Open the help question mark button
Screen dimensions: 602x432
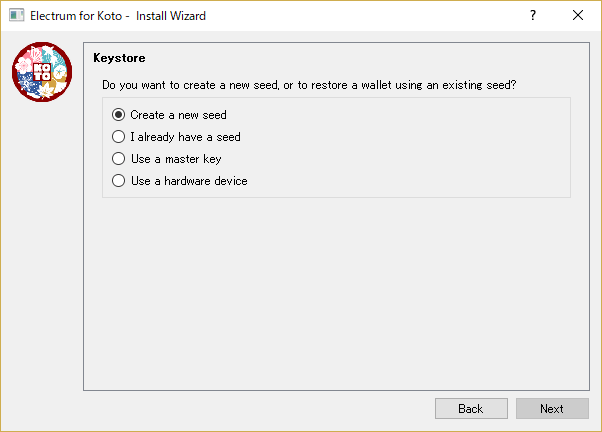(x=533, y=15)
